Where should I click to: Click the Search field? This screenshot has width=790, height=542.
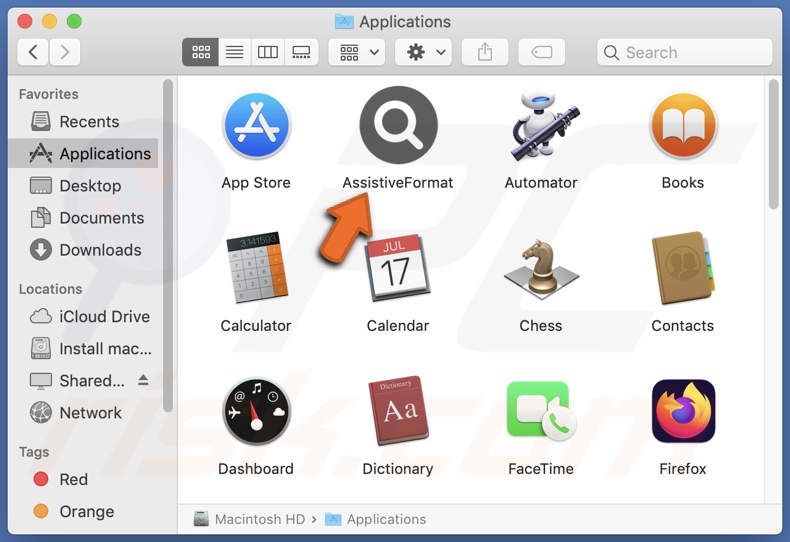tap(685, 52)
